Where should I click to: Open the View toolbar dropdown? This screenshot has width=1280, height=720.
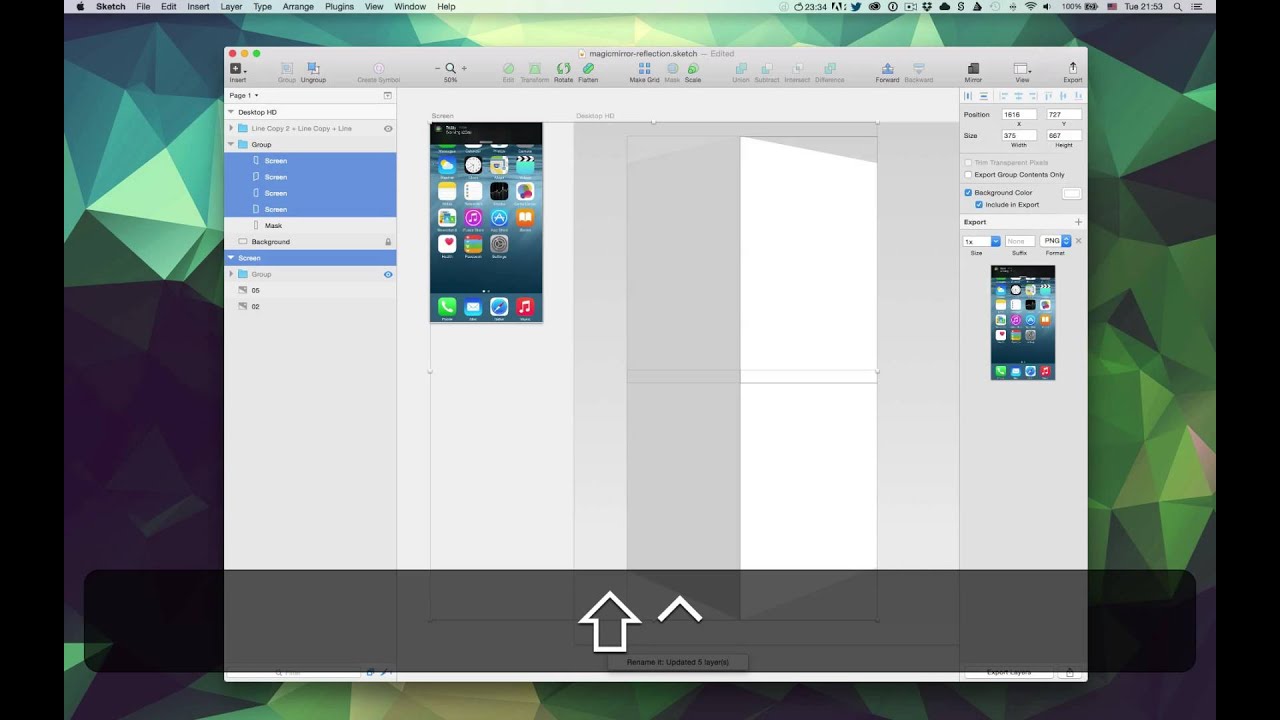[1022, 69]
